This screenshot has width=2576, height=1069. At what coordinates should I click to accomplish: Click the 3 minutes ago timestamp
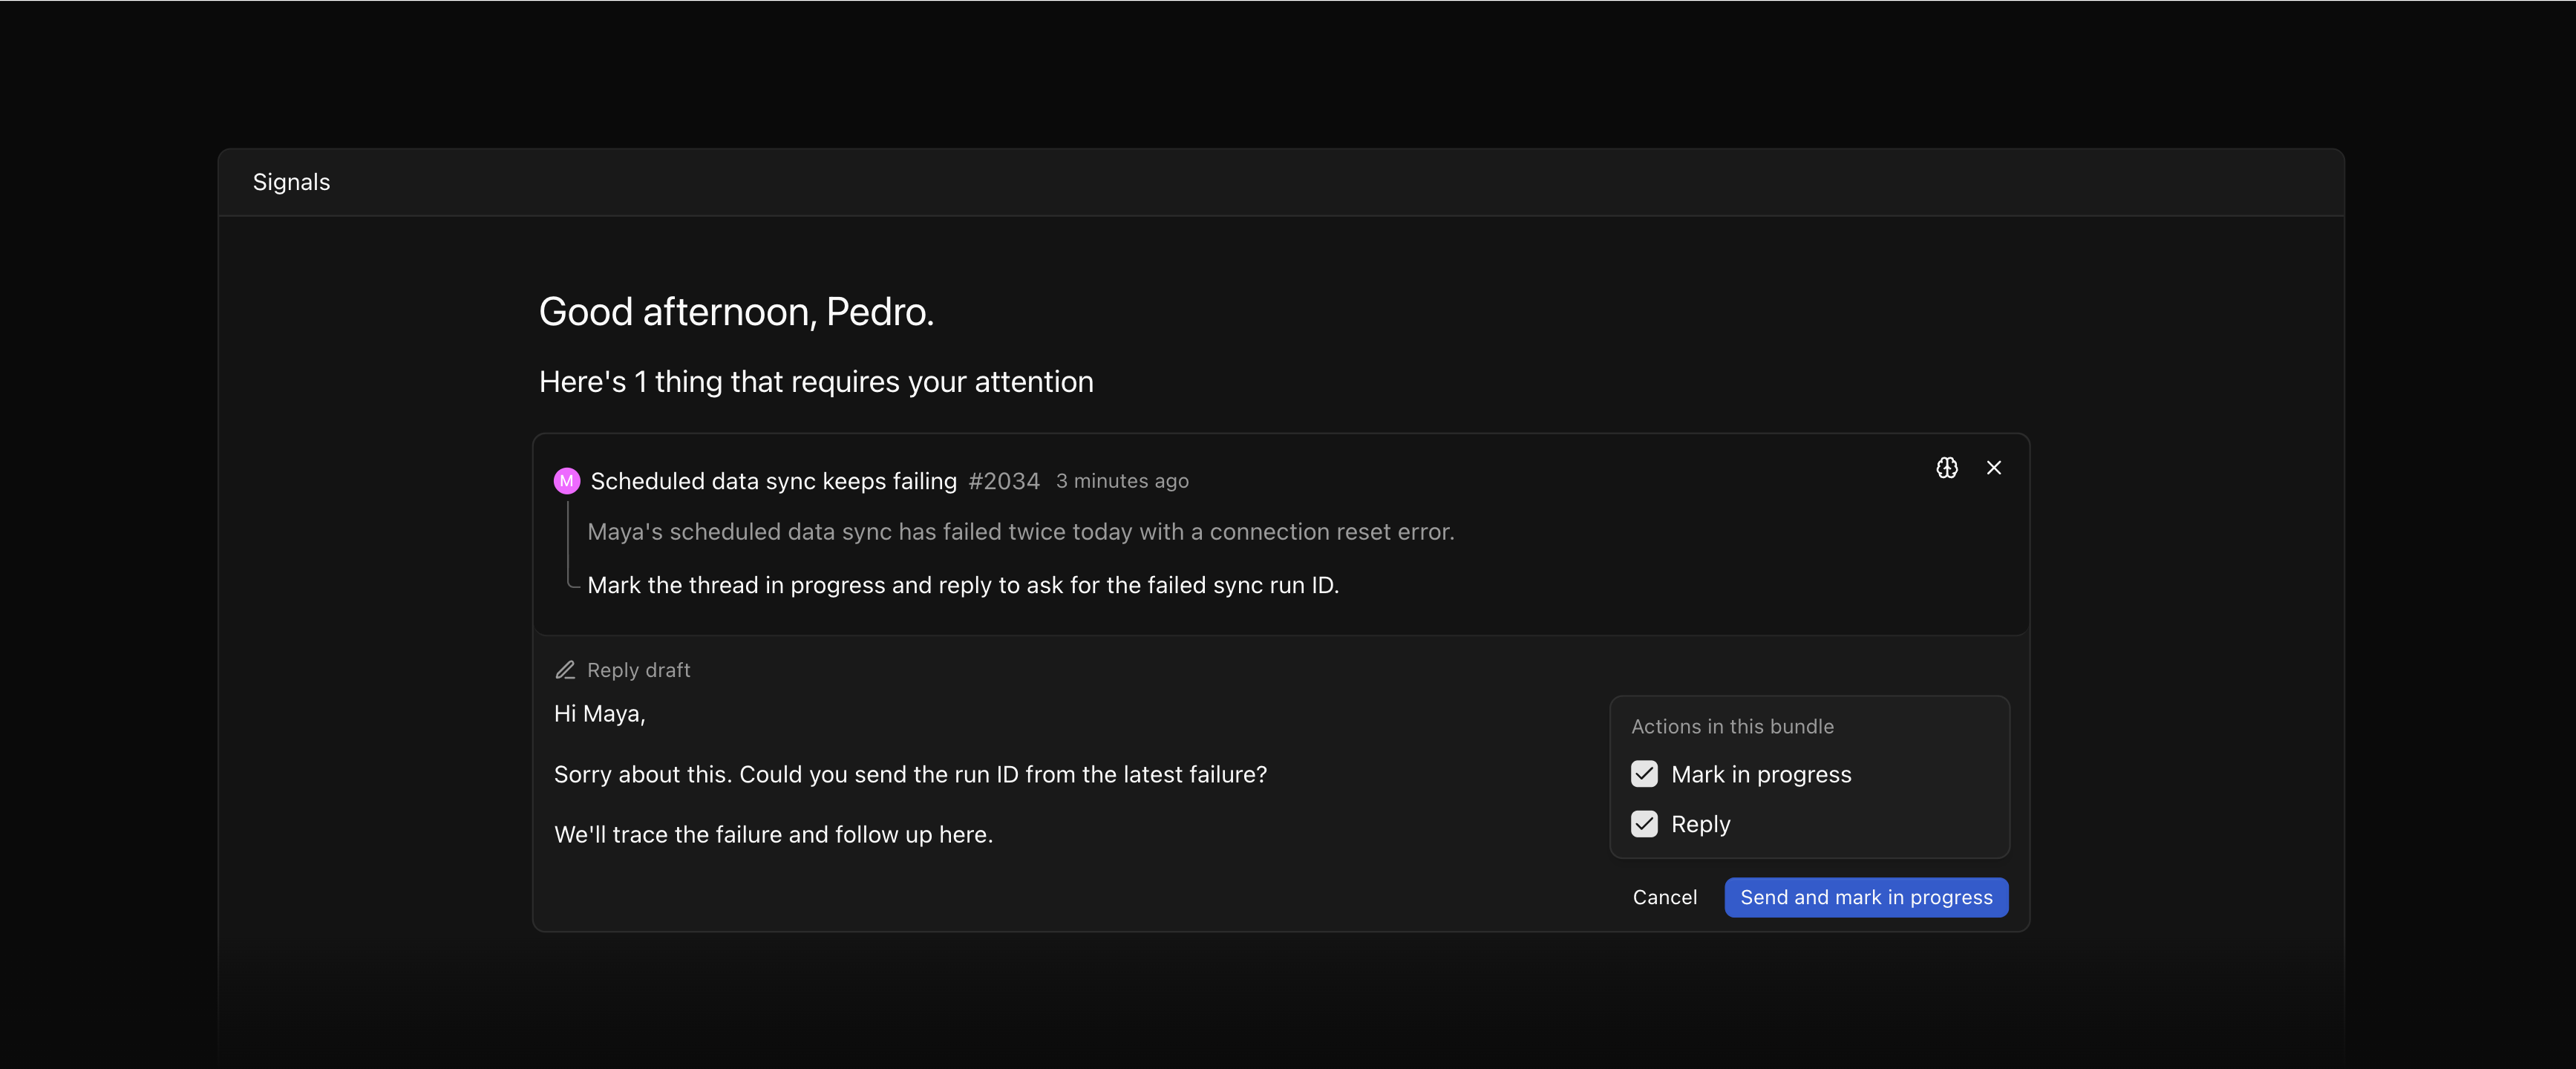(x=1122, y=481)
